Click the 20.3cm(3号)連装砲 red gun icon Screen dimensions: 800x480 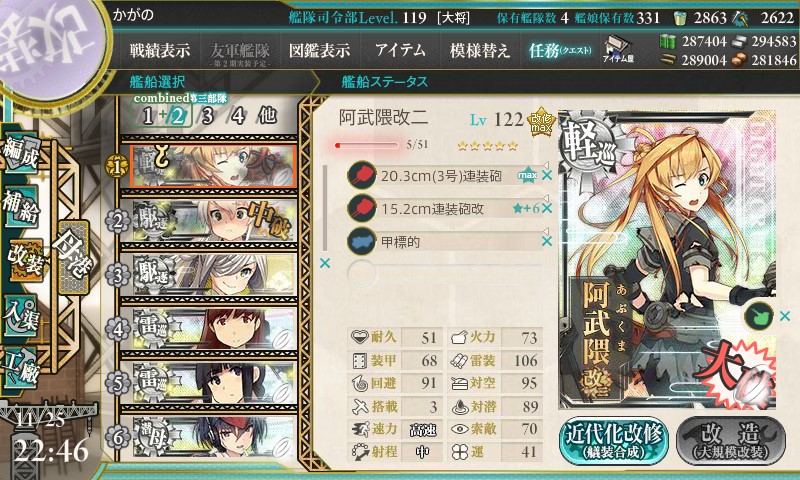pos(361,176)
